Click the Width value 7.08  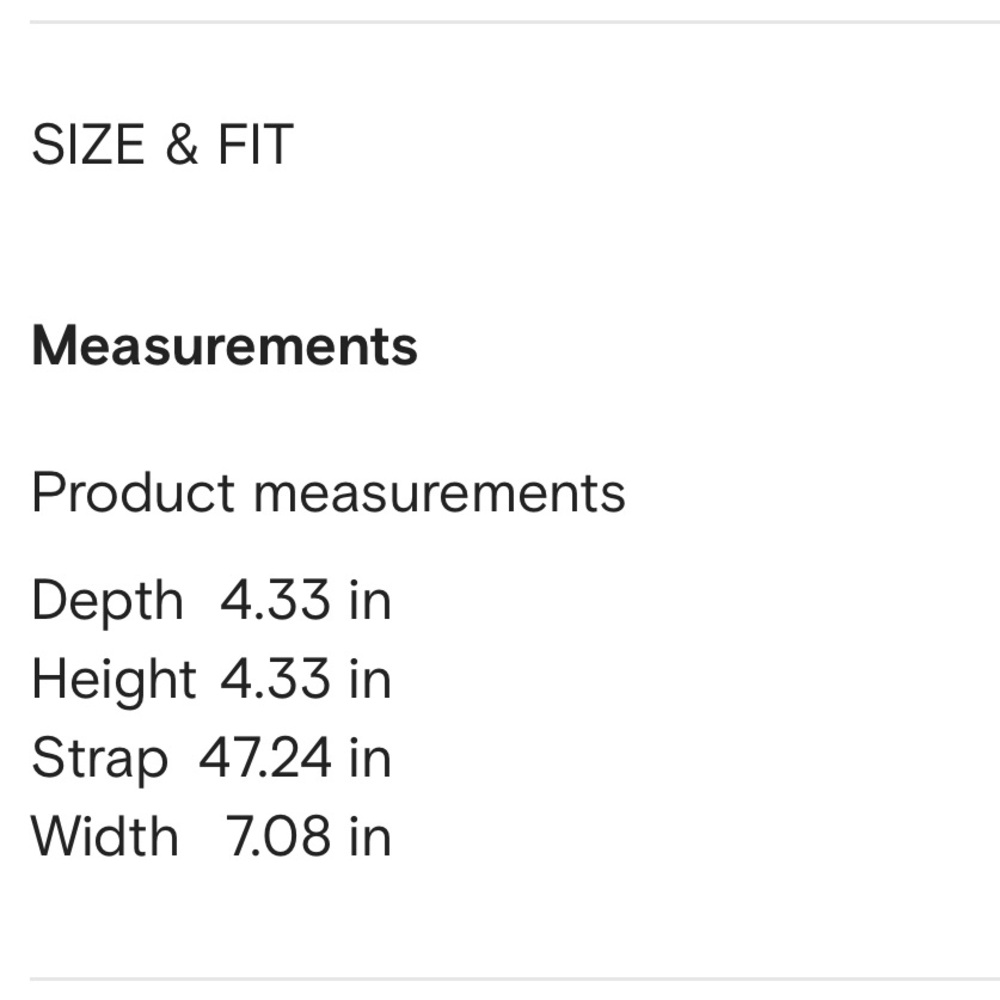coord(278,836)
